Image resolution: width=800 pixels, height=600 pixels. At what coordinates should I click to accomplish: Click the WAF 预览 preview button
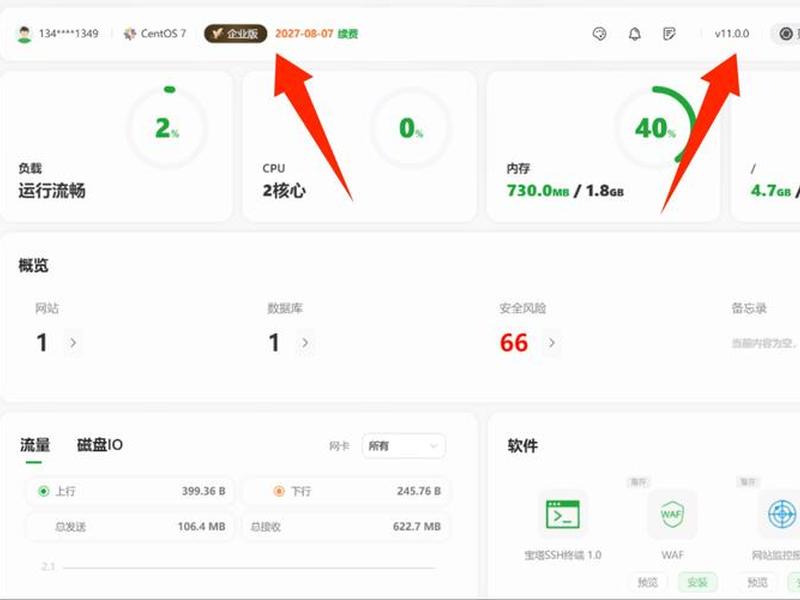click(648, 582)
